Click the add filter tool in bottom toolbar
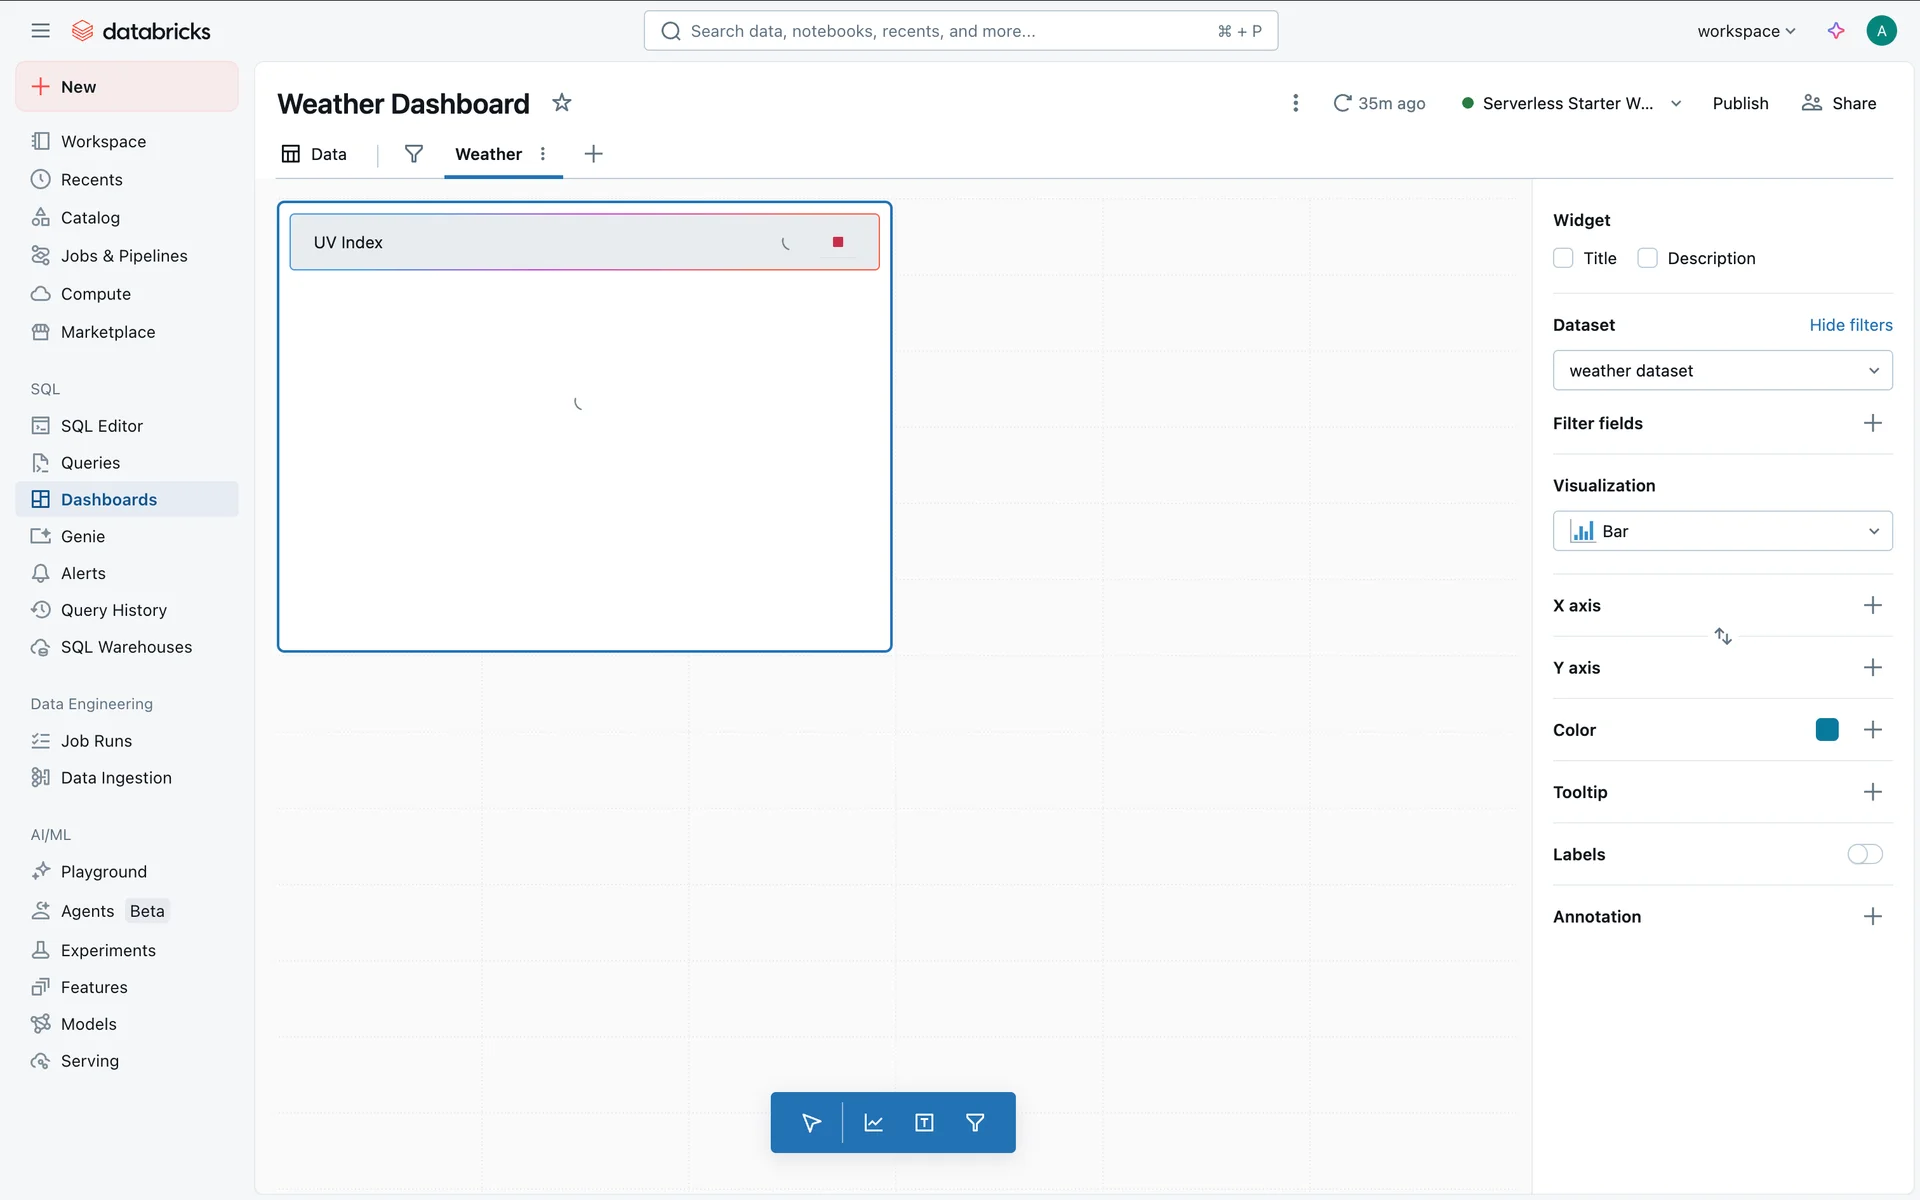This screenshot has height=1200, width=1920. pyautogui.click(x=975, y=1123)
